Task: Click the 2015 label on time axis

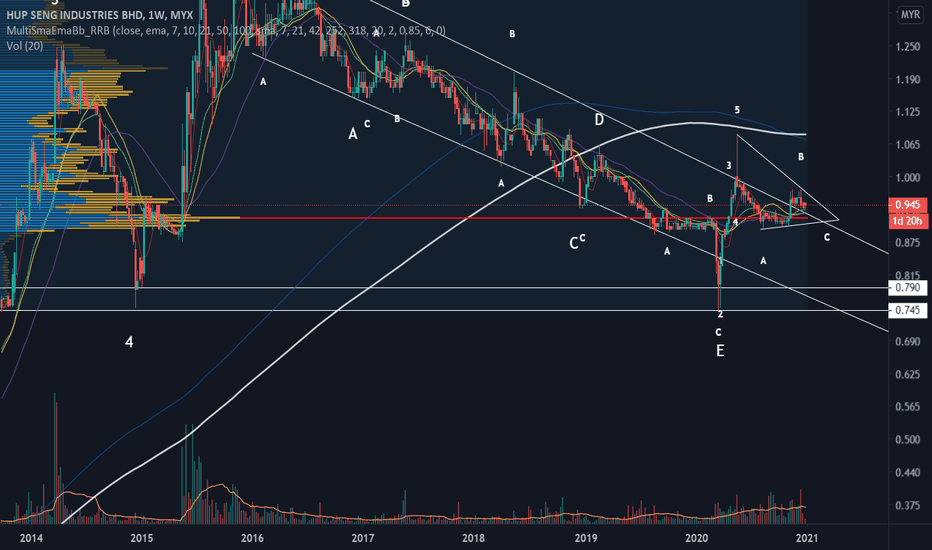Action: 141,539
